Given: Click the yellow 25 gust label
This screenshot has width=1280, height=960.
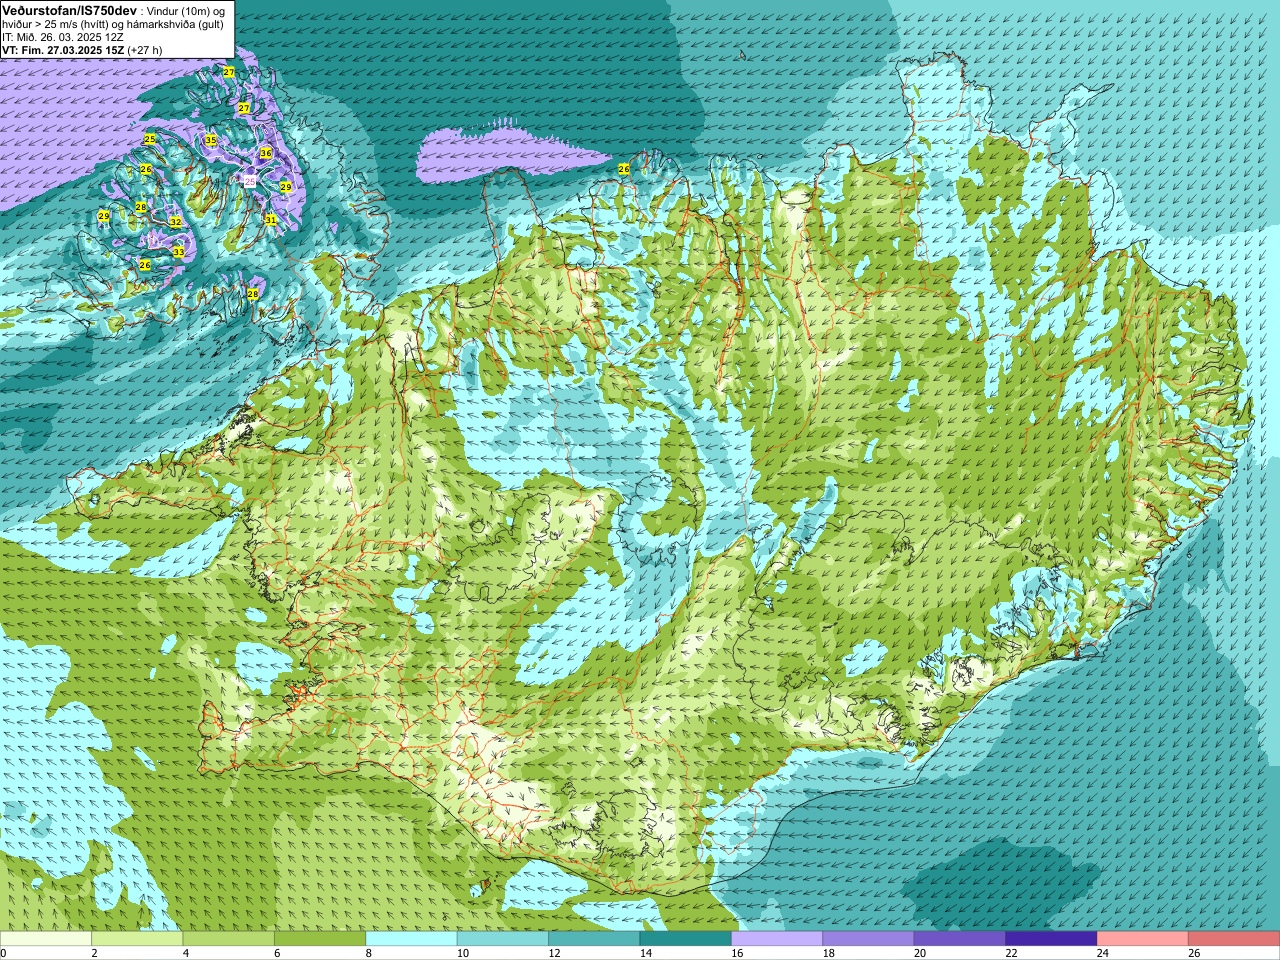Looking at the screenshot, I should [x=150, y=139].
